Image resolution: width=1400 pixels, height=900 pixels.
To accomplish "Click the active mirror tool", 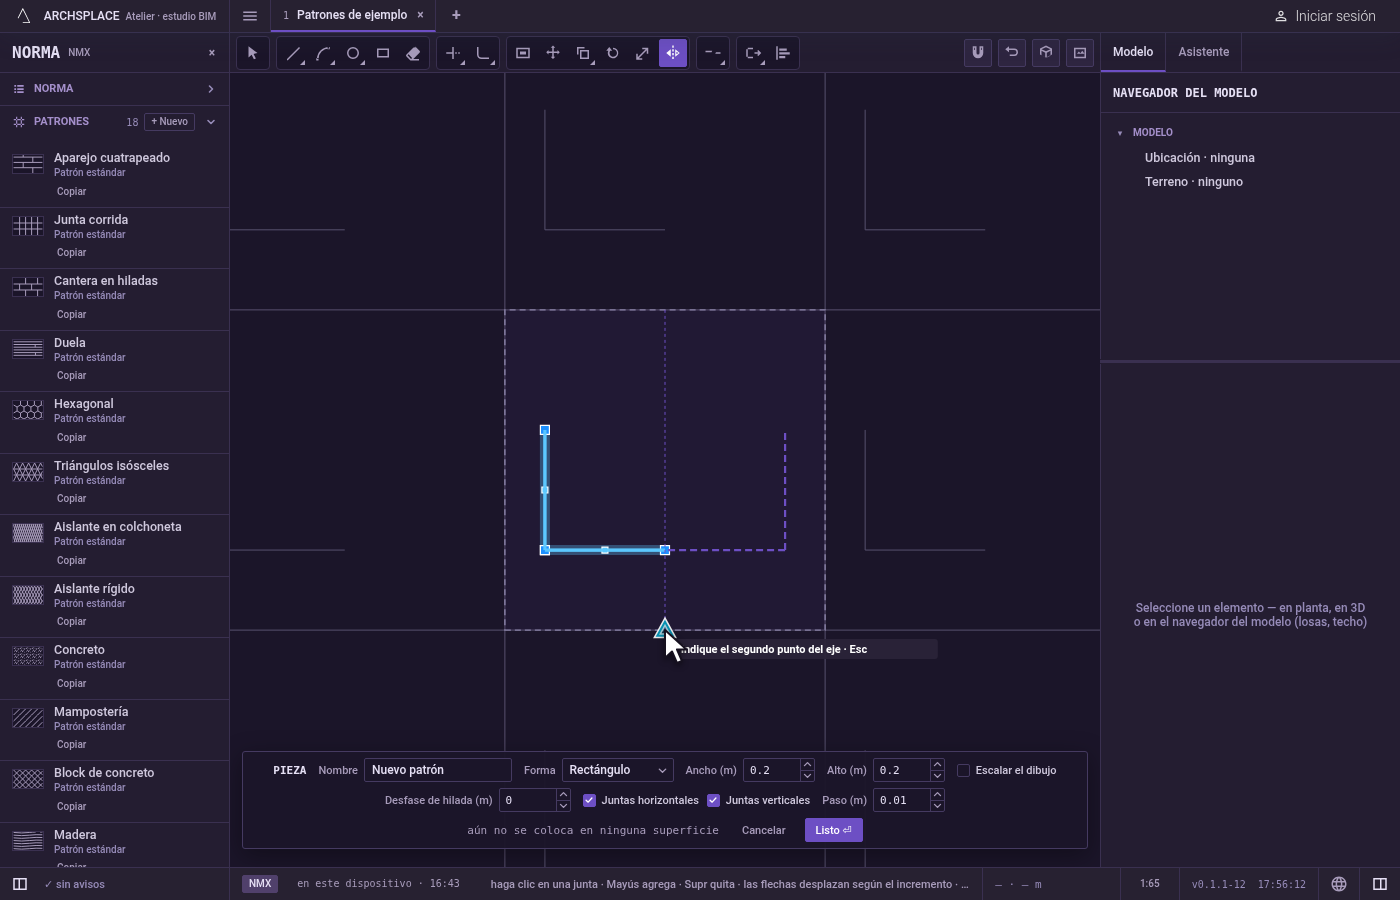I will click(x=673, y=53).
